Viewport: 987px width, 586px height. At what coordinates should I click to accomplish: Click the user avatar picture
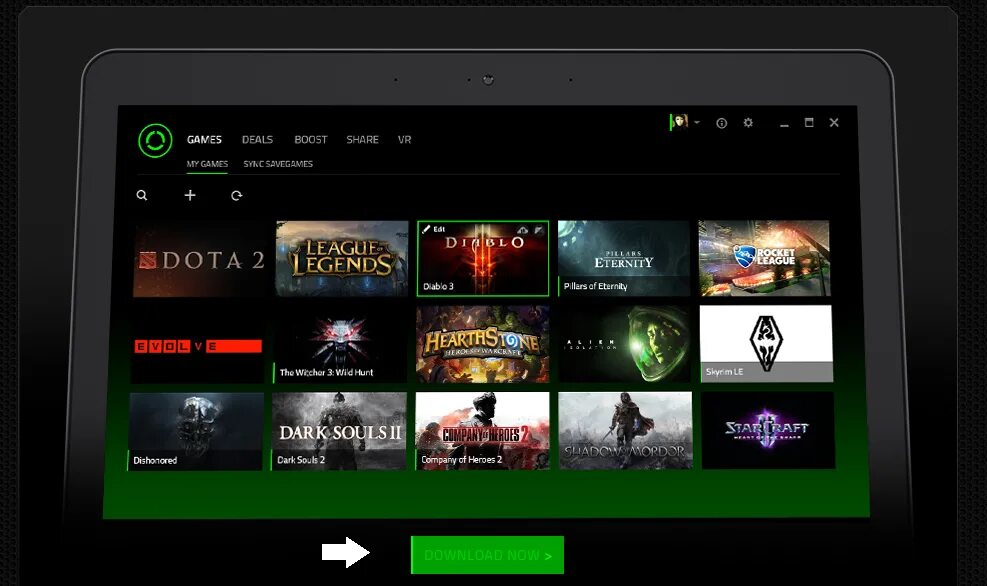[x=679, y=121]
